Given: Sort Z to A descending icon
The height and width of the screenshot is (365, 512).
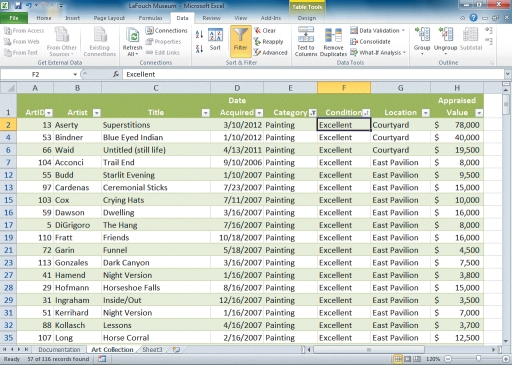Looking at the screenshot, I should tap(199, 49).
